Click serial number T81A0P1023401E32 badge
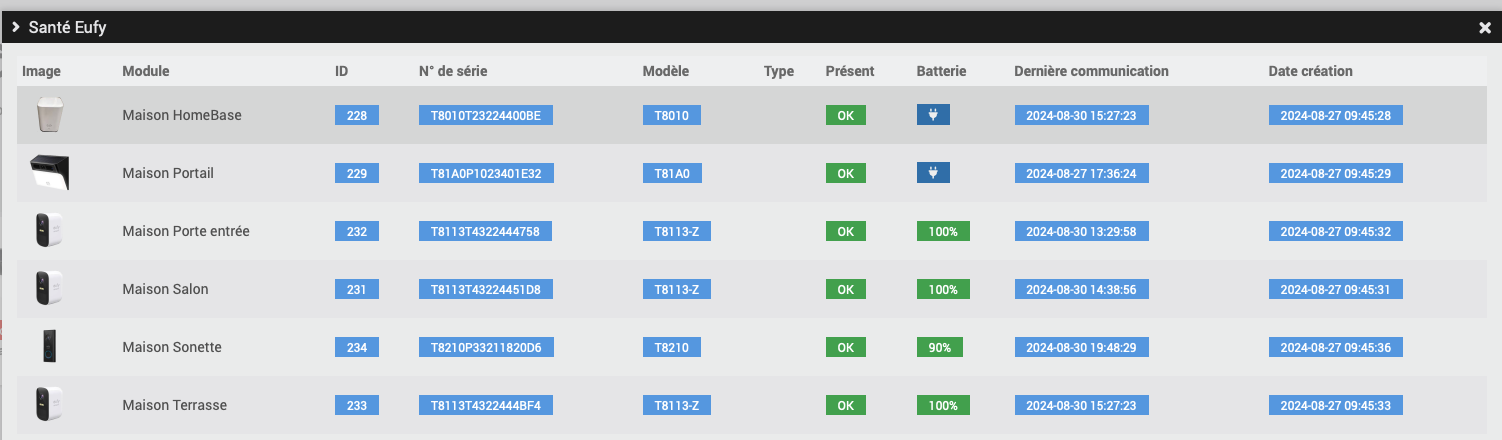The image size is (1502, 440). 486,173
